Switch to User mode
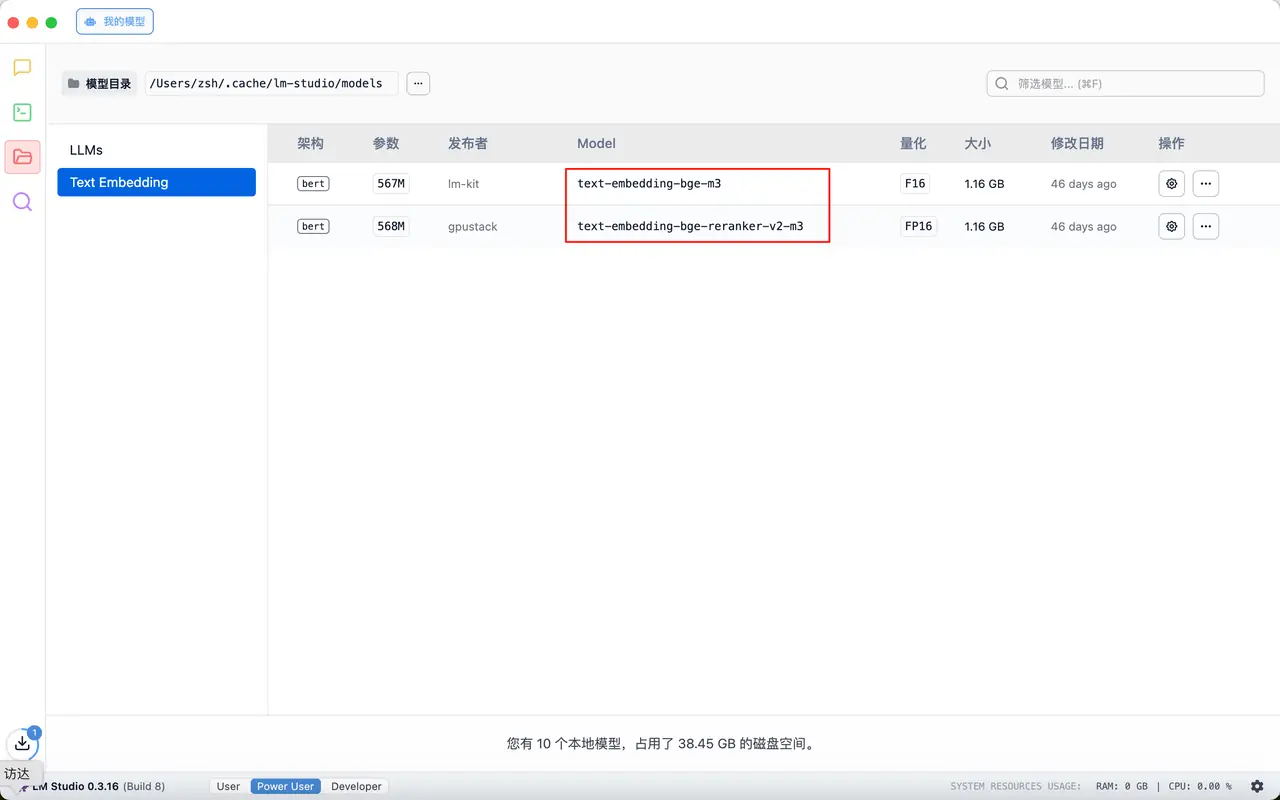 228,786
